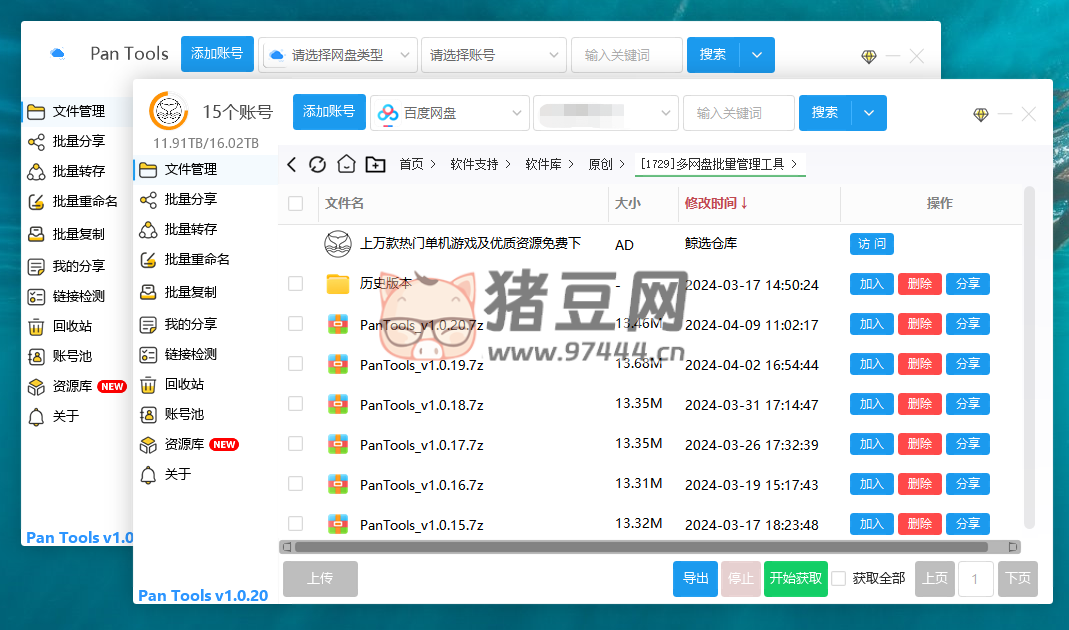Open 批量转存 in the front window sidebar
The image size is (1069, 630).
[205, 229]
